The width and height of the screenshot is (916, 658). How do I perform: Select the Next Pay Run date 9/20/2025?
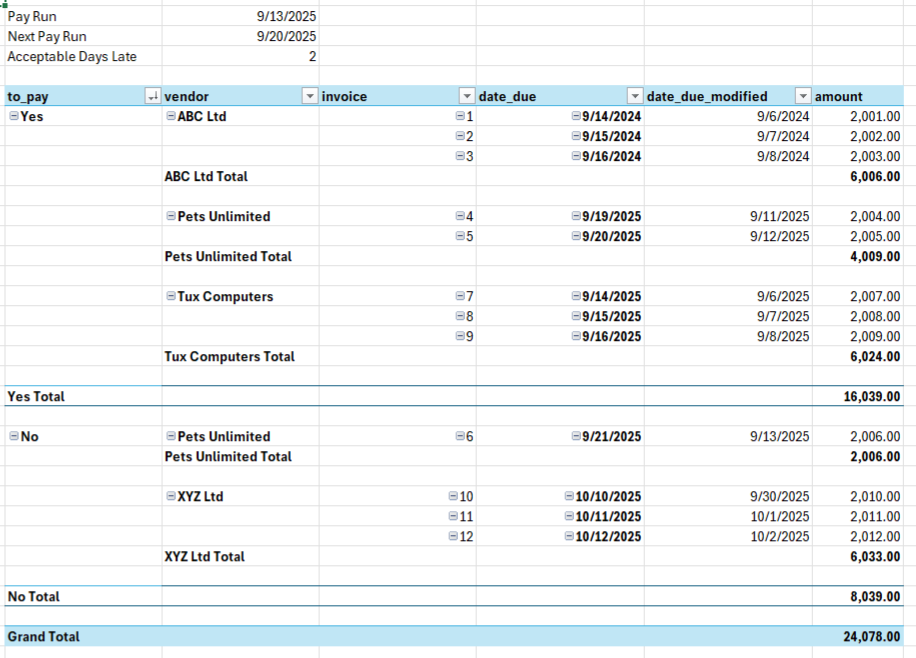point(286,36)
